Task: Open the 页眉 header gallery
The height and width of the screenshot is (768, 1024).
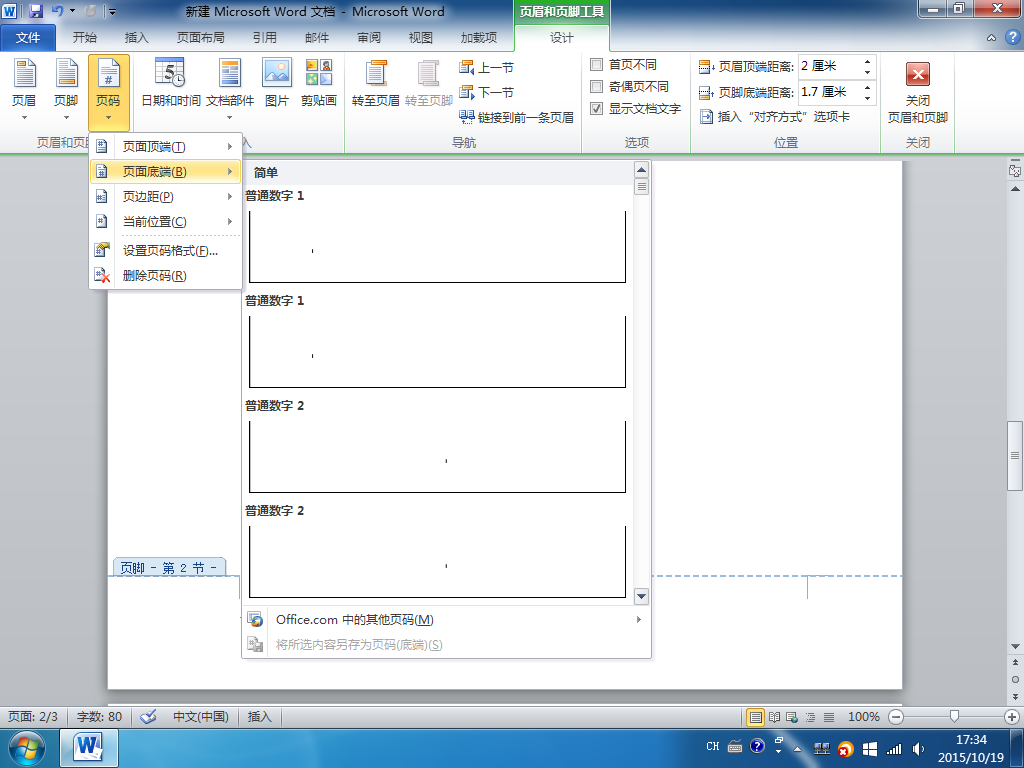Action: pos(24,90)
